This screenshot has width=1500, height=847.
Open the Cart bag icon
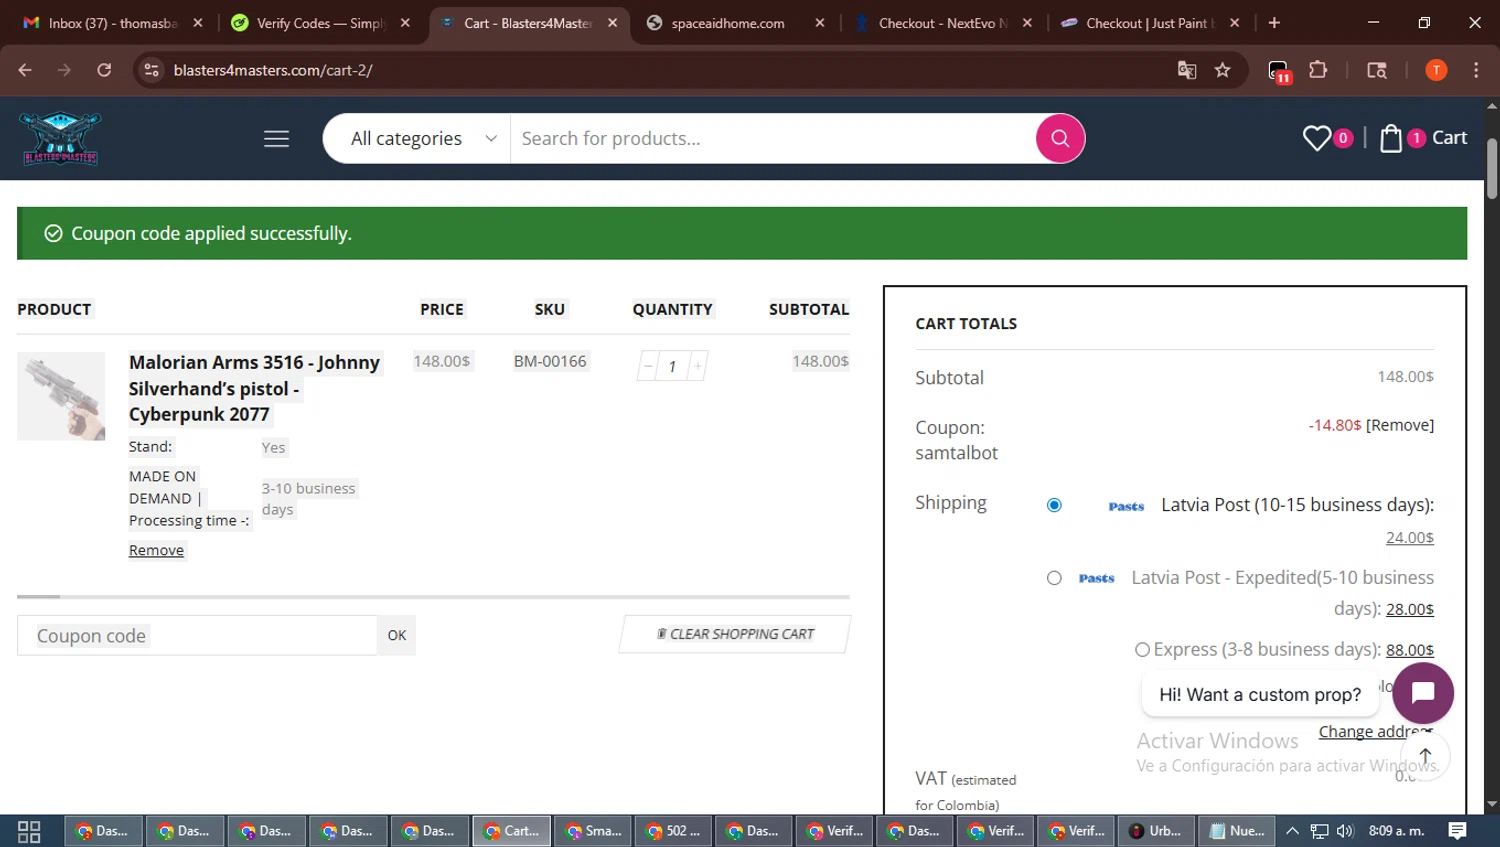tap(1391, 138)
